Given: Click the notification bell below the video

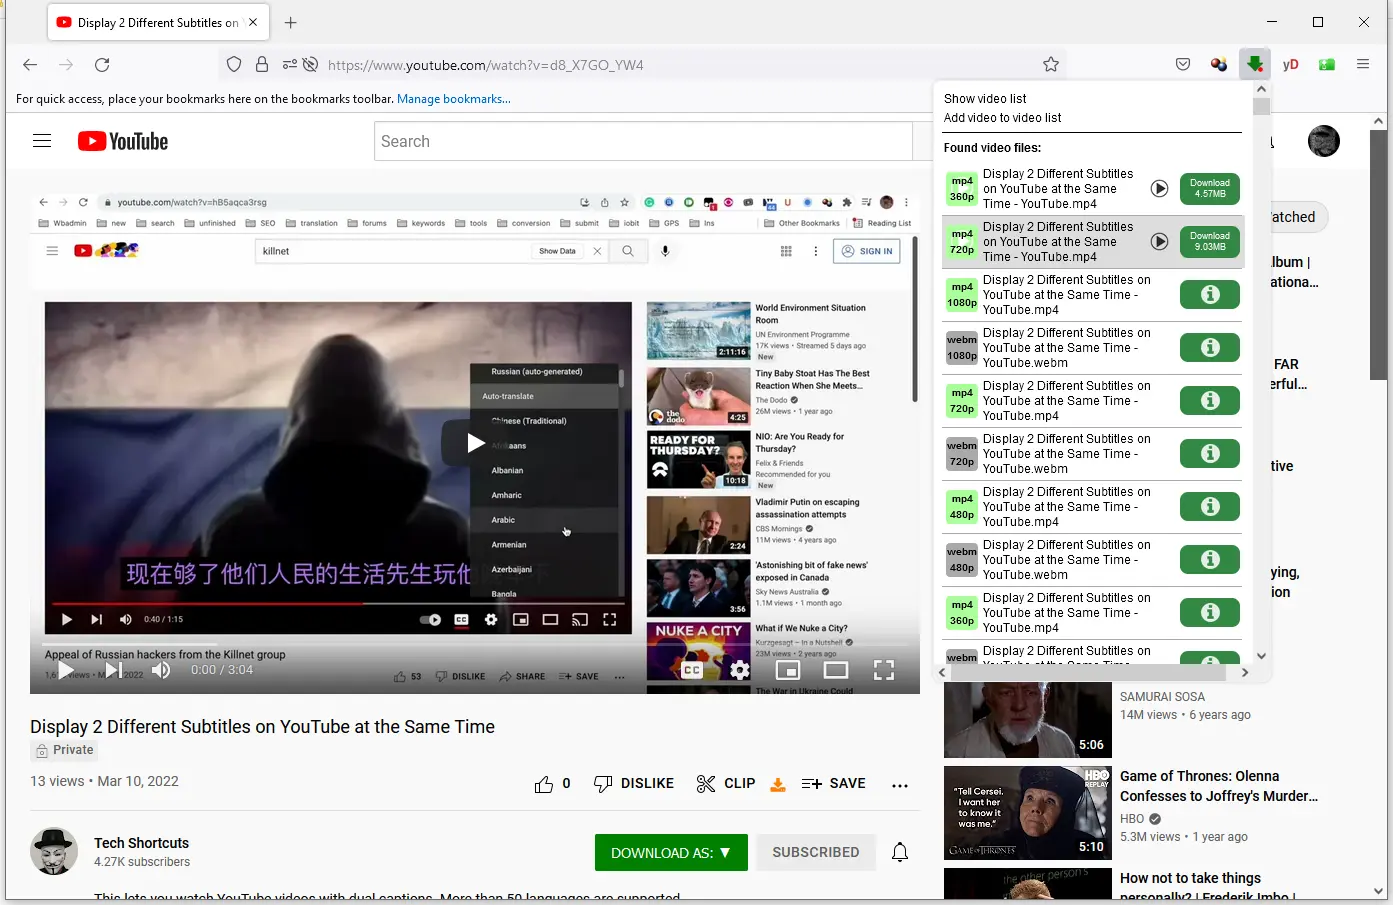Looking at the screenshot, I should [899, 852].
